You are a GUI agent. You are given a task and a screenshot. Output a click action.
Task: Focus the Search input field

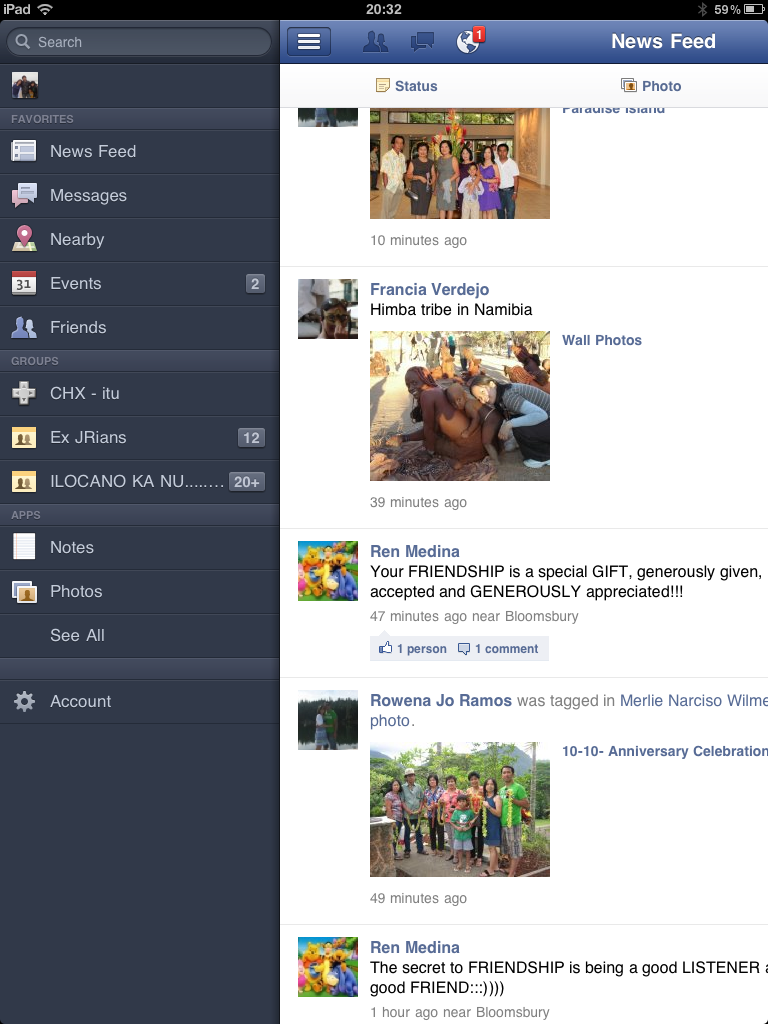[x=139, y=42]
